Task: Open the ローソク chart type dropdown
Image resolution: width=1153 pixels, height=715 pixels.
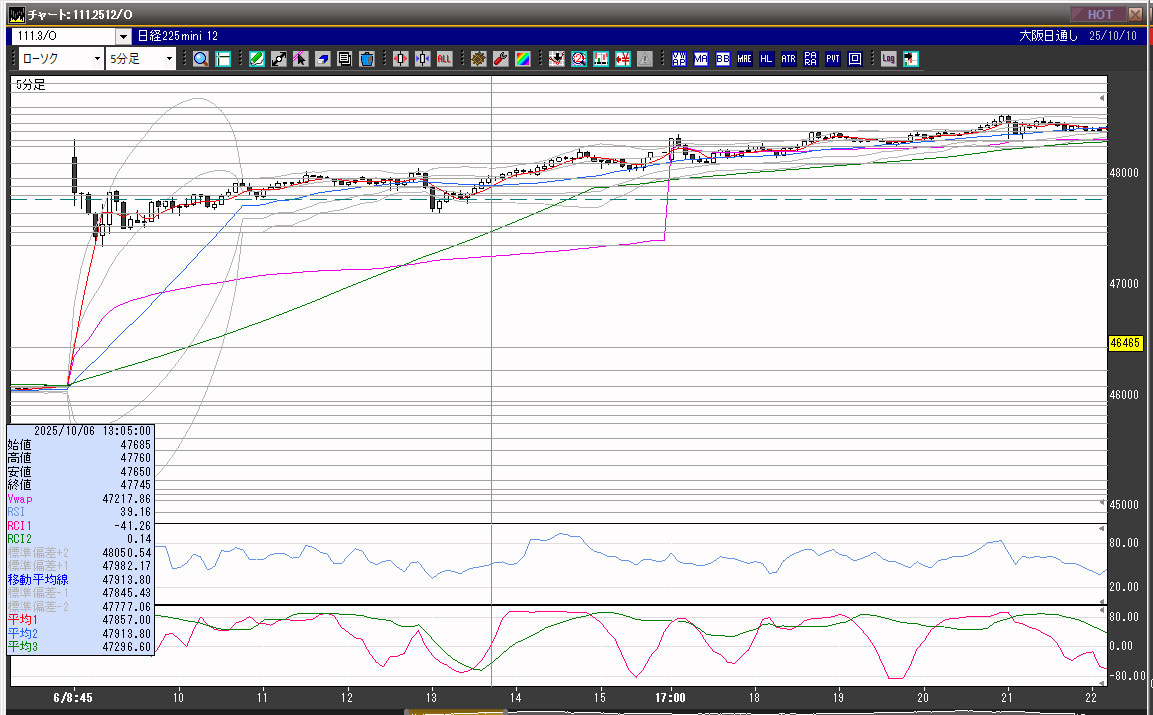Action: pos(60,59)
